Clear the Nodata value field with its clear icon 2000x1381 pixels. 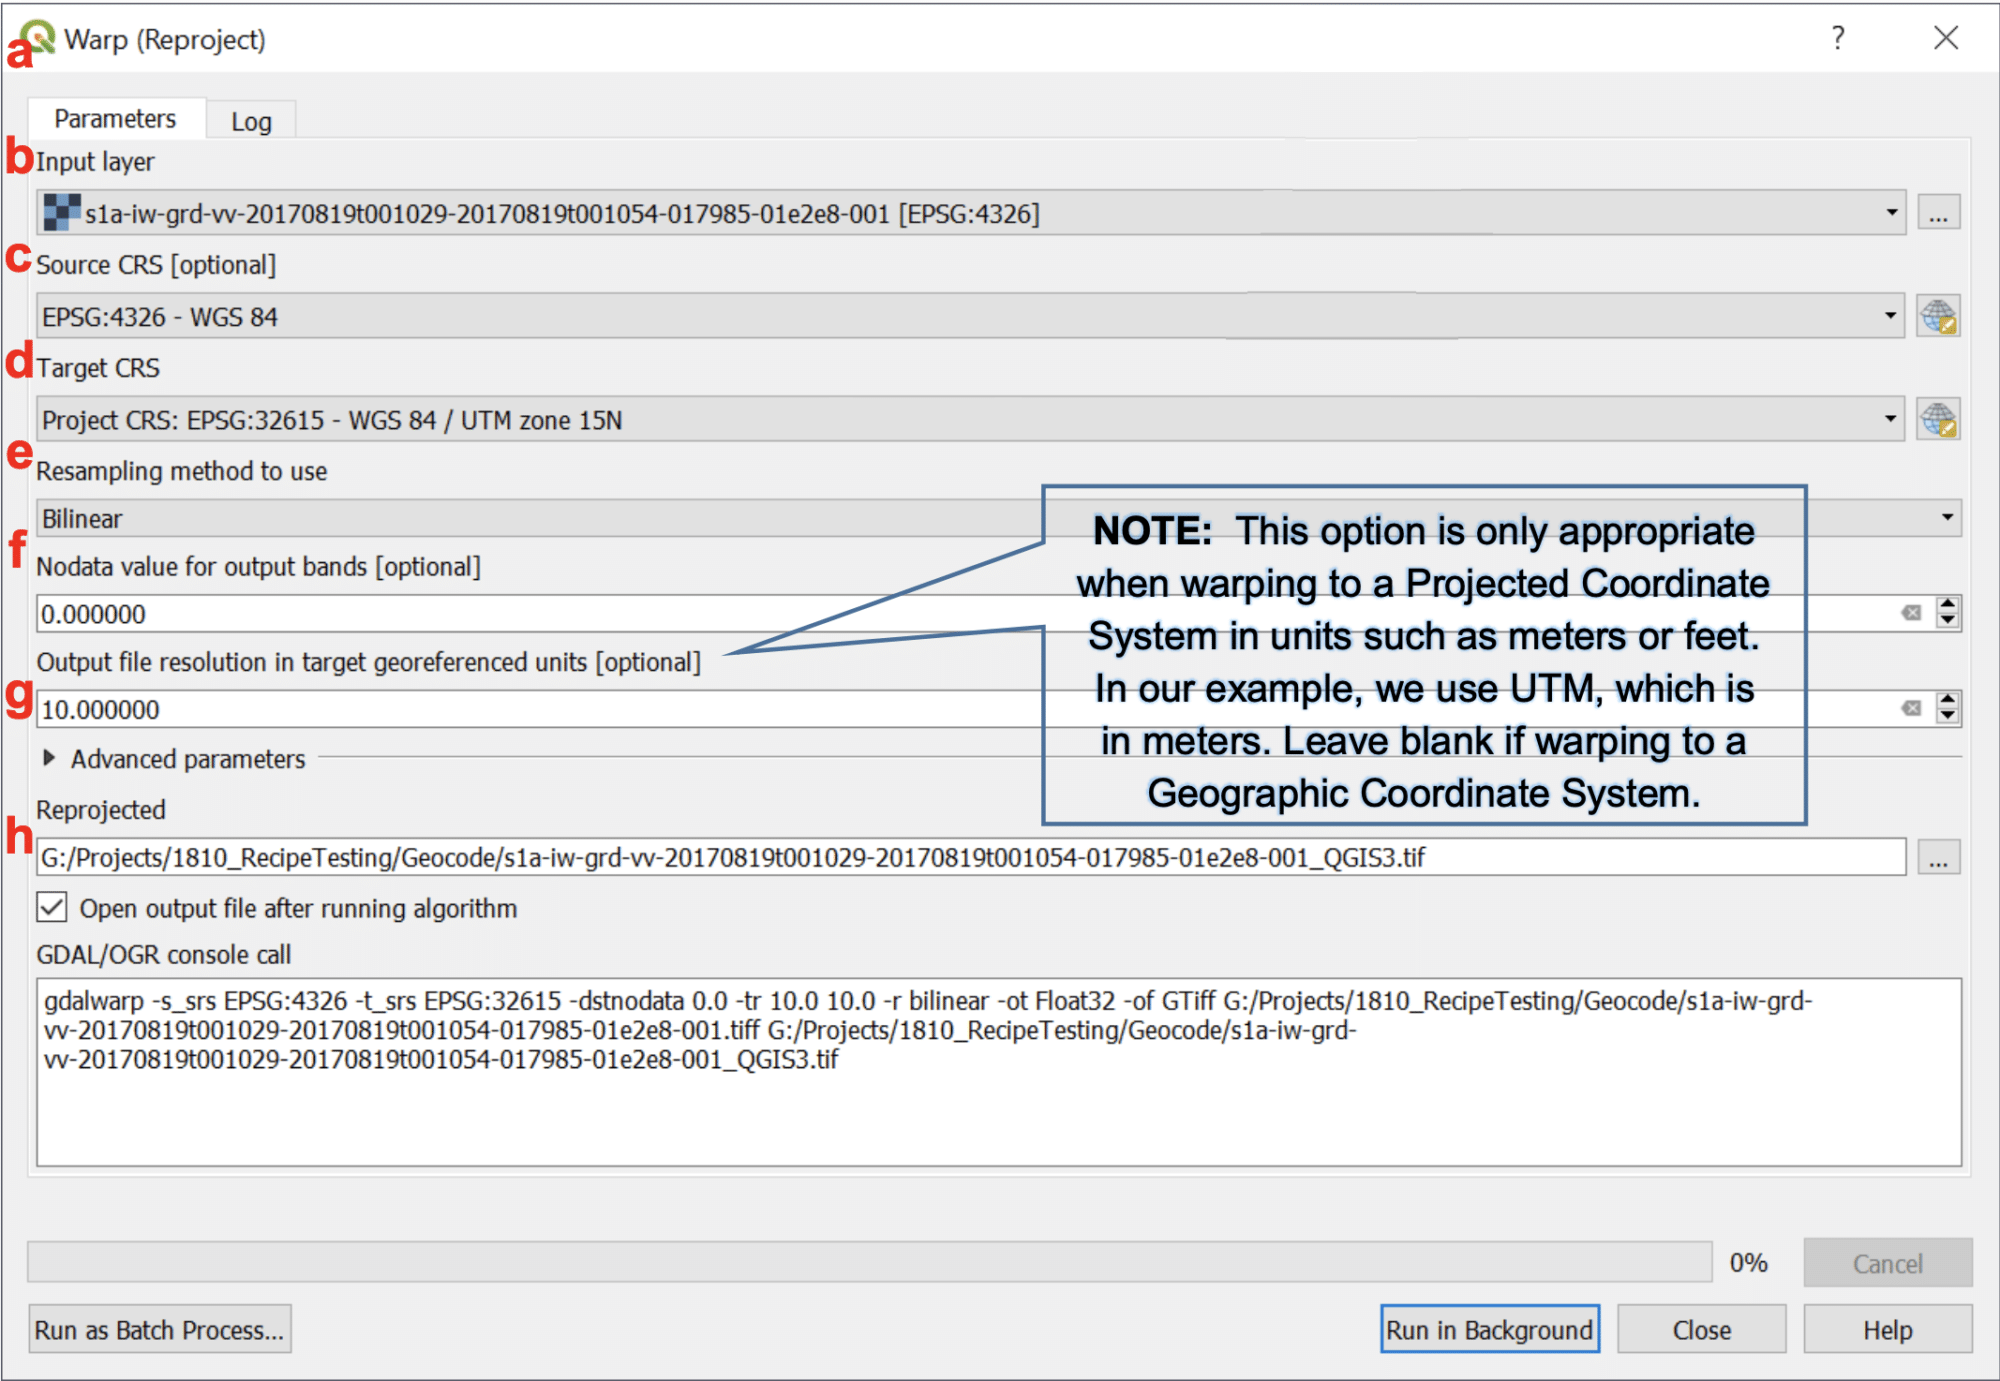pos(1911,613)
